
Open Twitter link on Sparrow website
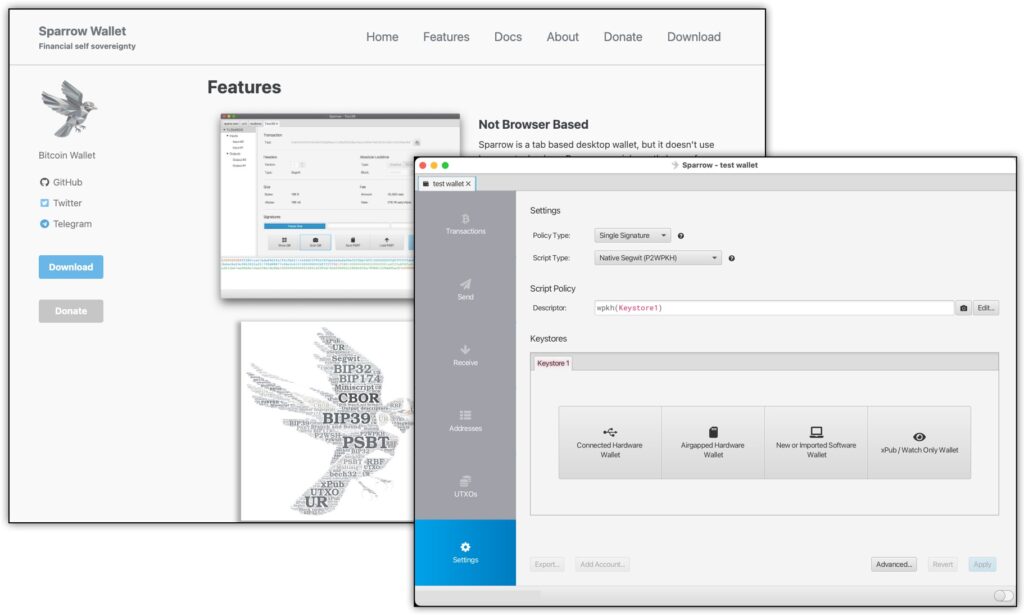click(x=61, y=203)
